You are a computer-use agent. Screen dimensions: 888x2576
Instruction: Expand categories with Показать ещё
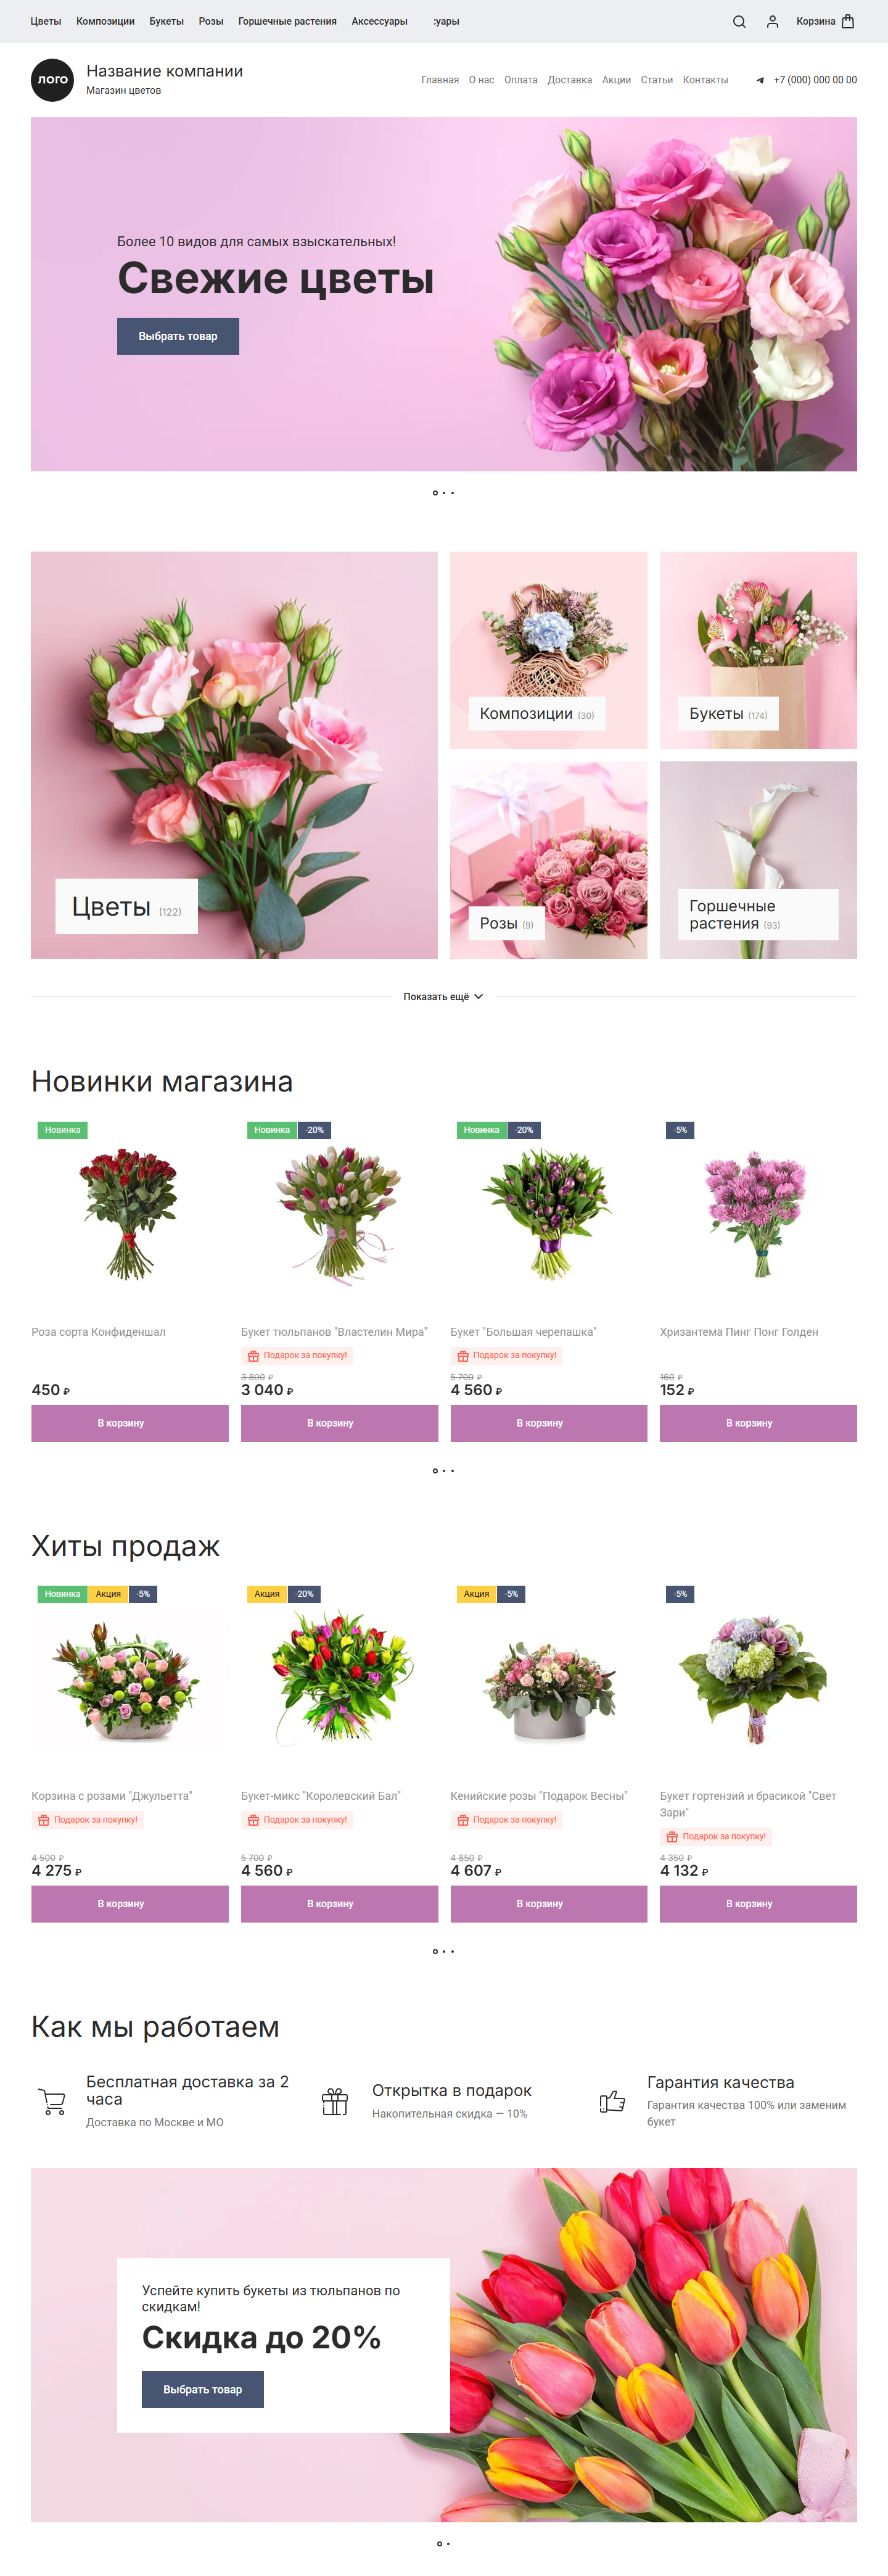coord(443,996)
